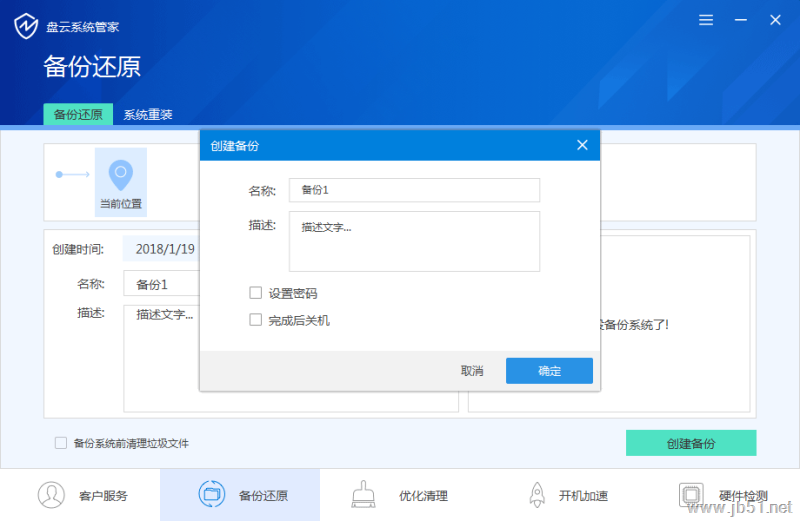Screen dimensions: 800x521
Task: Check 备份系统前清理垃圾文件 option
Action: click(61, 442)
